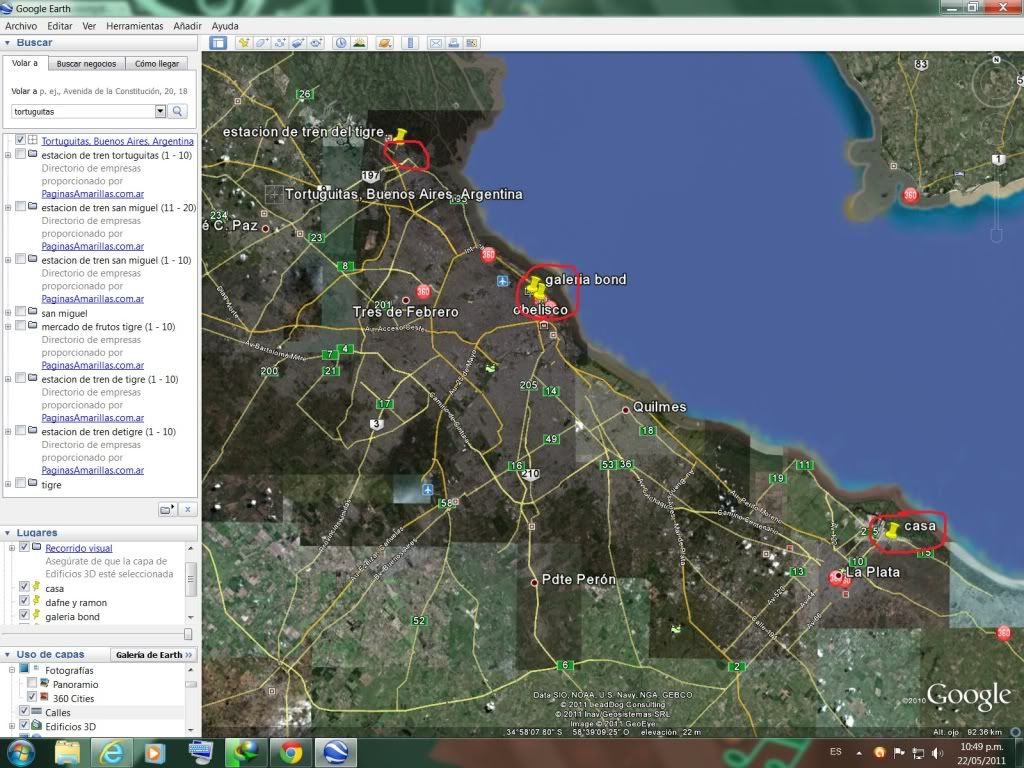Viewport: 1024px width, 768px height.
Task: Click the view in Google Maps icon
Action: (x=472, y=43)
